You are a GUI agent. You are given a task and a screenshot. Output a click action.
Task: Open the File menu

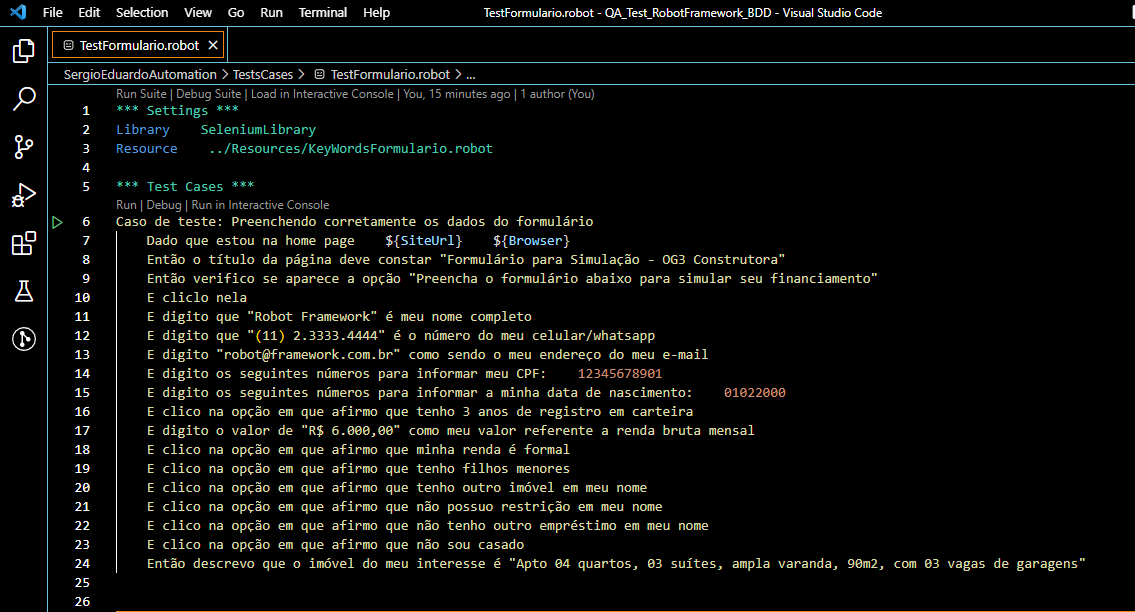52,12
